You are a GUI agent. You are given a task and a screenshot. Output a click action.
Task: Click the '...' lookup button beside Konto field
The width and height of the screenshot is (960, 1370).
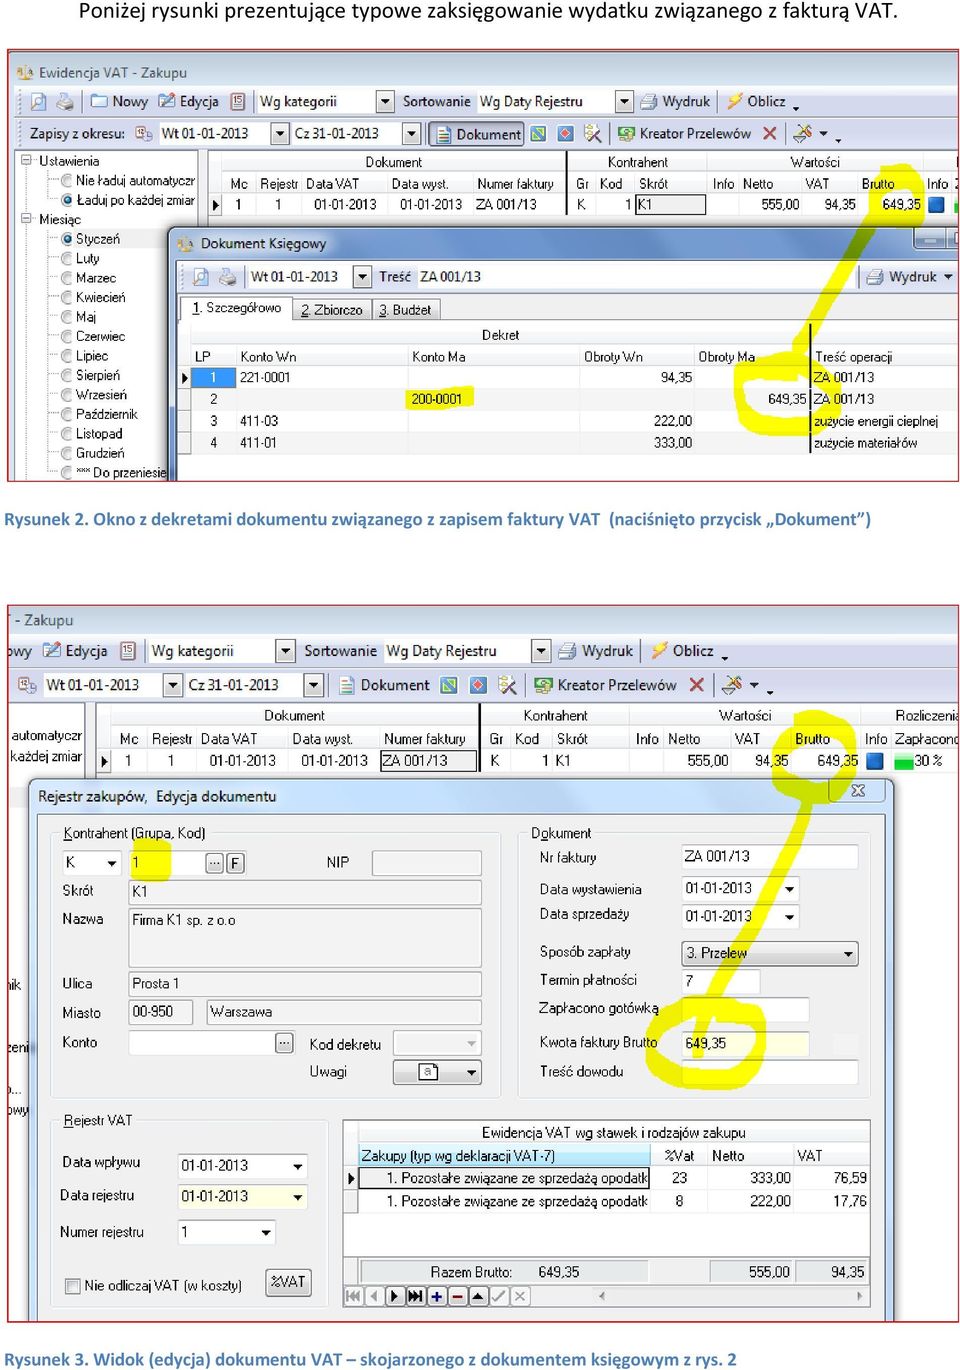[x=285, y=1043]
